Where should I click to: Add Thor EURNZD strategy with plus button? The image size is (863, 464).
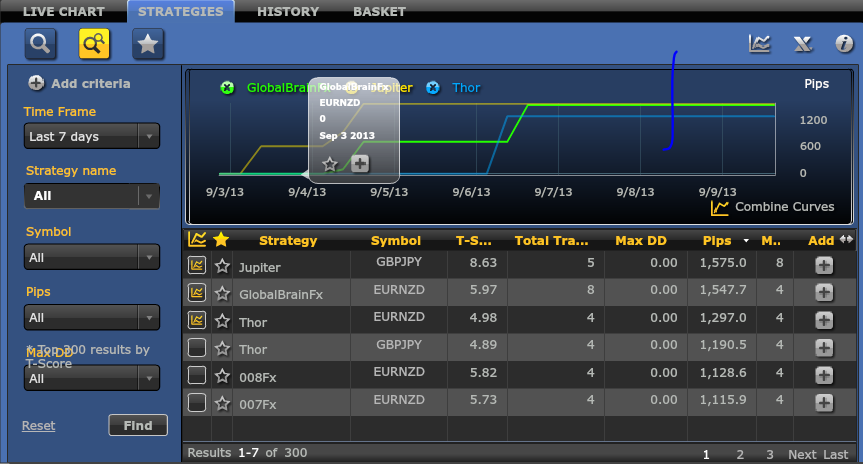pyautogui.click(x=824, y=320)
